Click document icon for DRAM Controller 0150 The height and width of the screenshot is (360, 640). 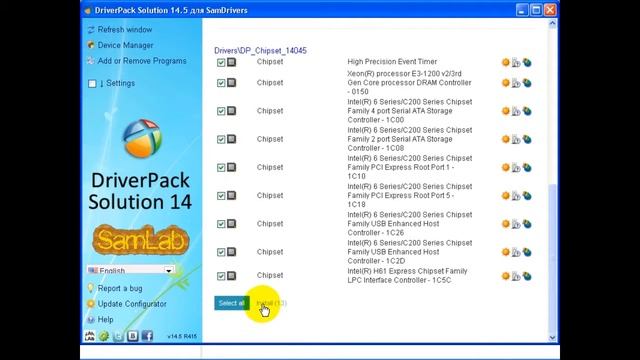click(516, 83)
